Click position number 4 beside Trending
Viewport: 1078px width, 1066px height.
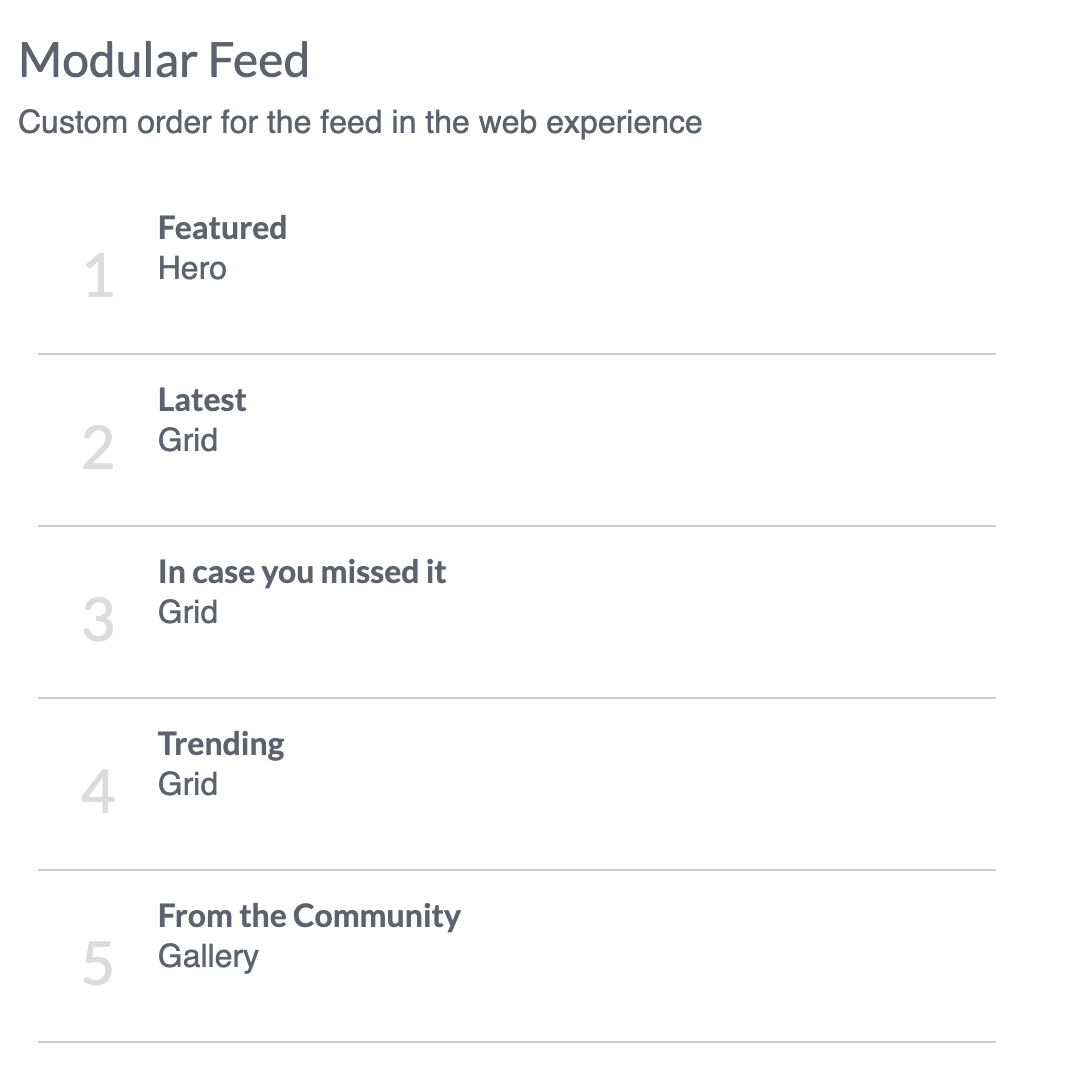98,793
